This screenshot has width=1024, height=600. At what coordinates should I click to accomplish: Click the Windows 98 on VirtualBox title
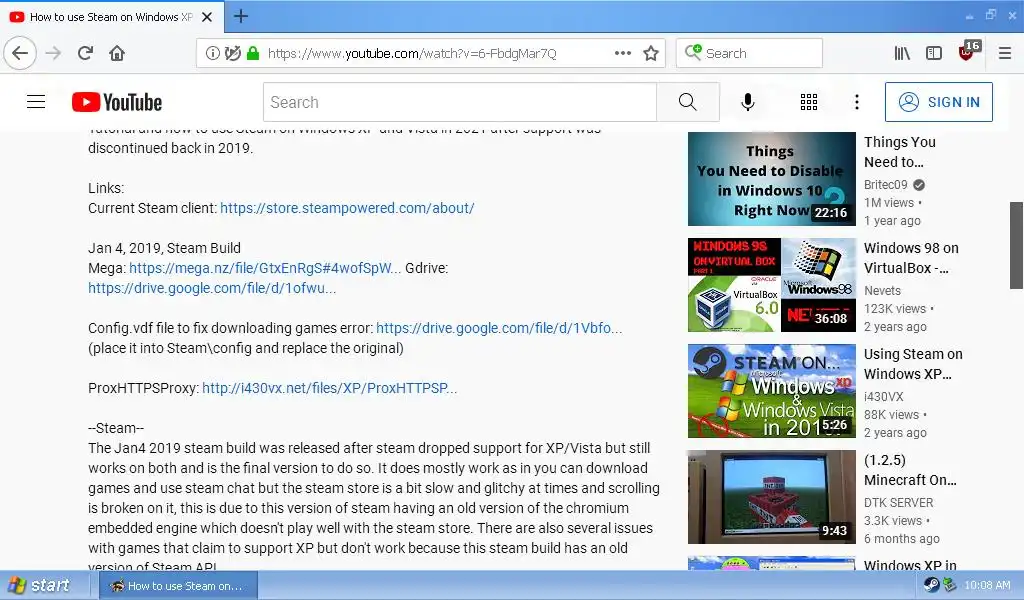coord(911,258)
